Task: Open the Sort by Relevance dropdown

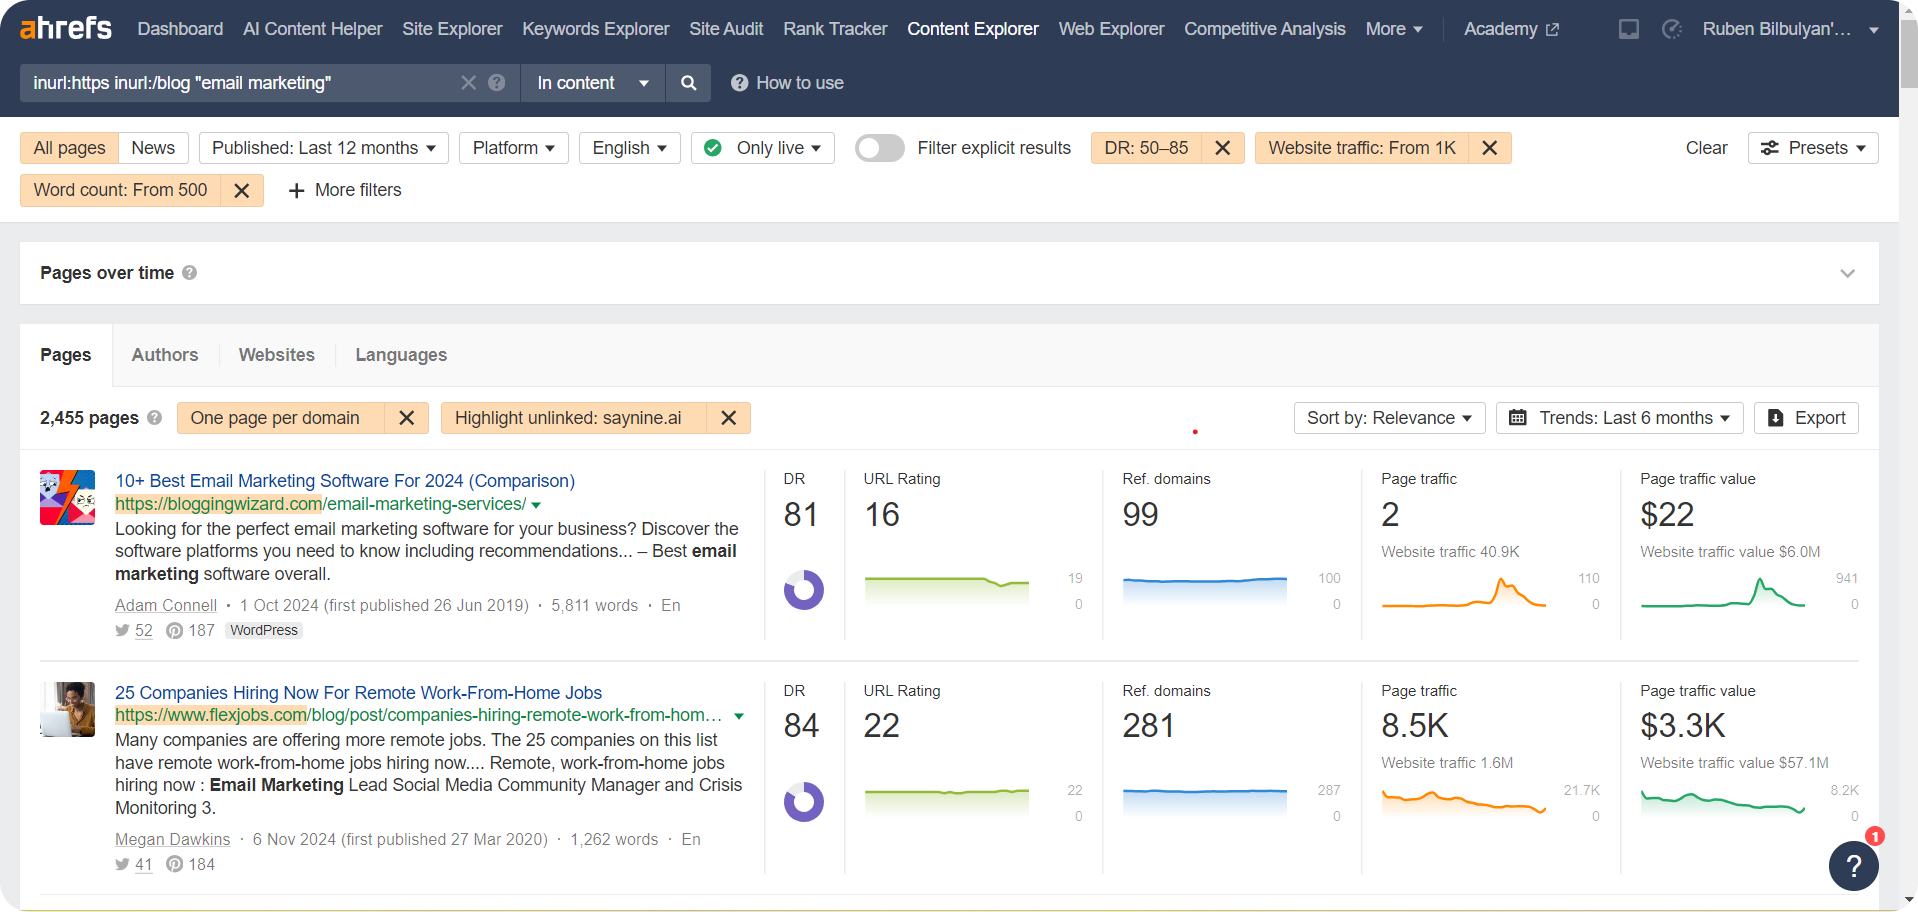Action: click(1388, 418)
